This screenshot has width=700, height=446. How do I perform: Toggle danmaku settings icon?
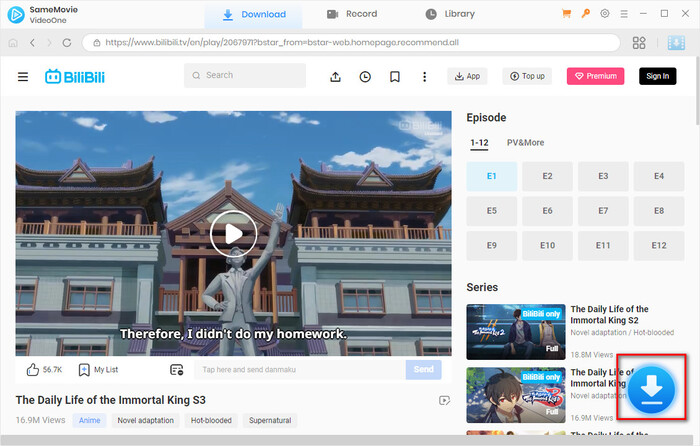[x=177, y=370]
